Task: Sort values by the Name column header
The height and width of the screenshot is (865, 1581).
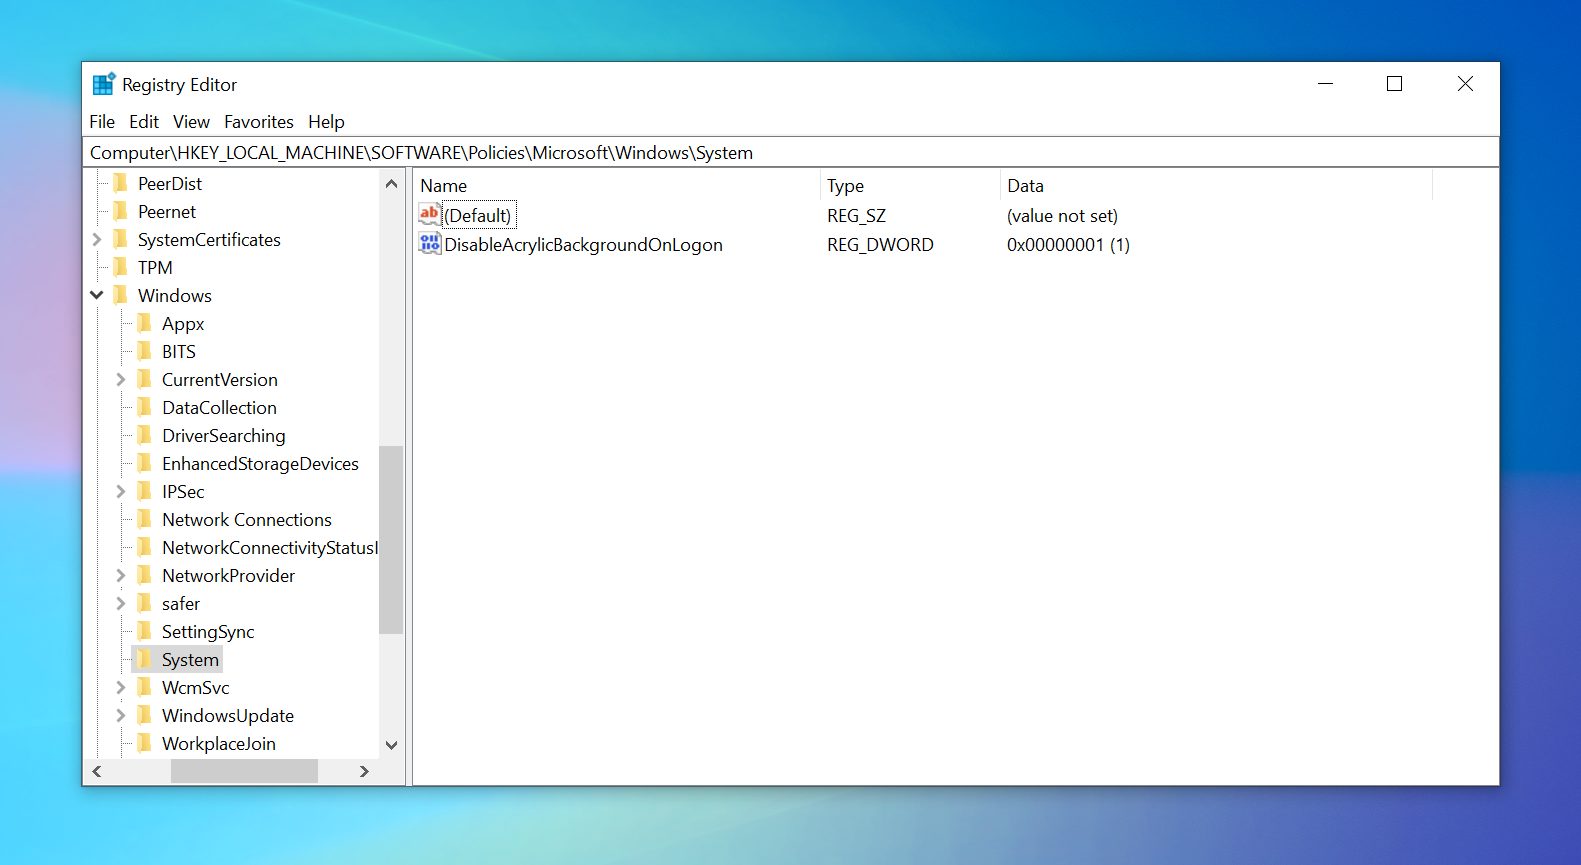Action: tap(616, 185)
